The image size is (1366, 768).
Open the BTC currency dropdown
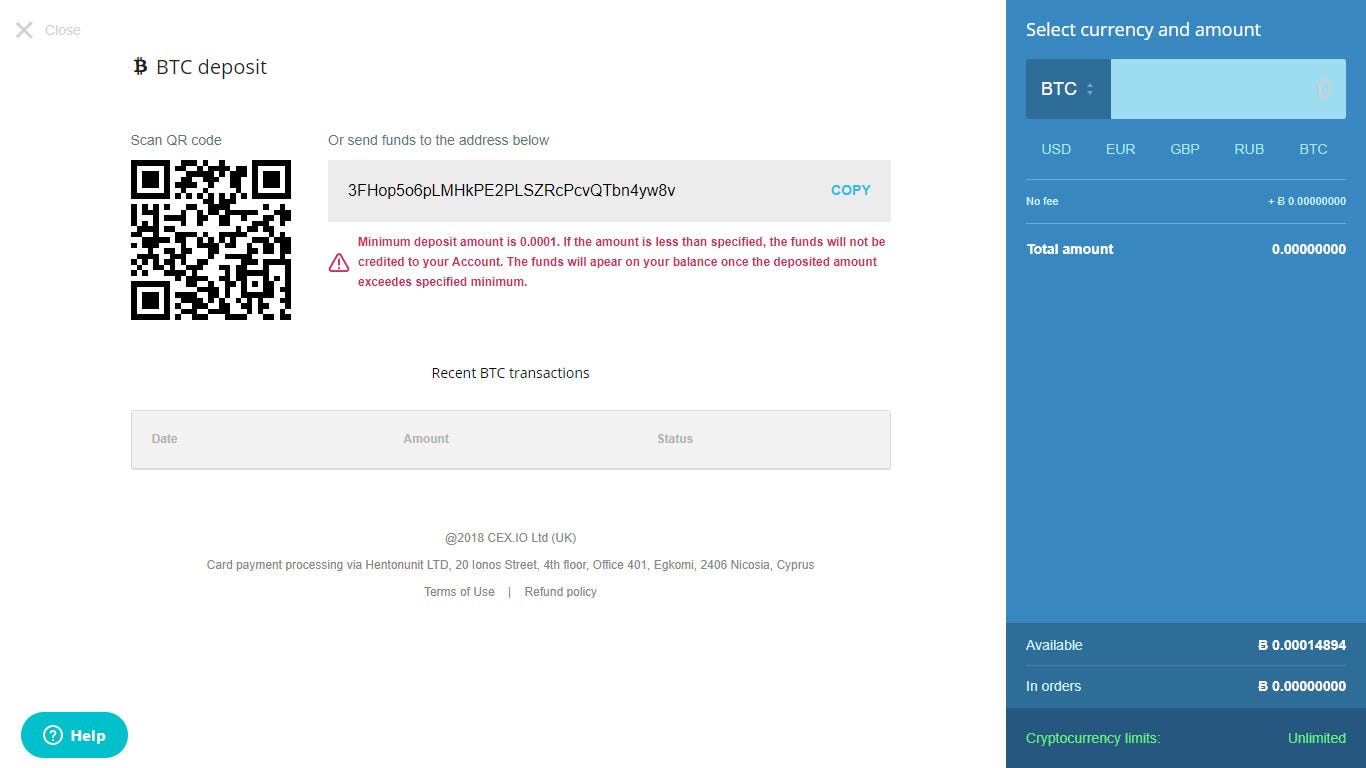point(1068,89)
